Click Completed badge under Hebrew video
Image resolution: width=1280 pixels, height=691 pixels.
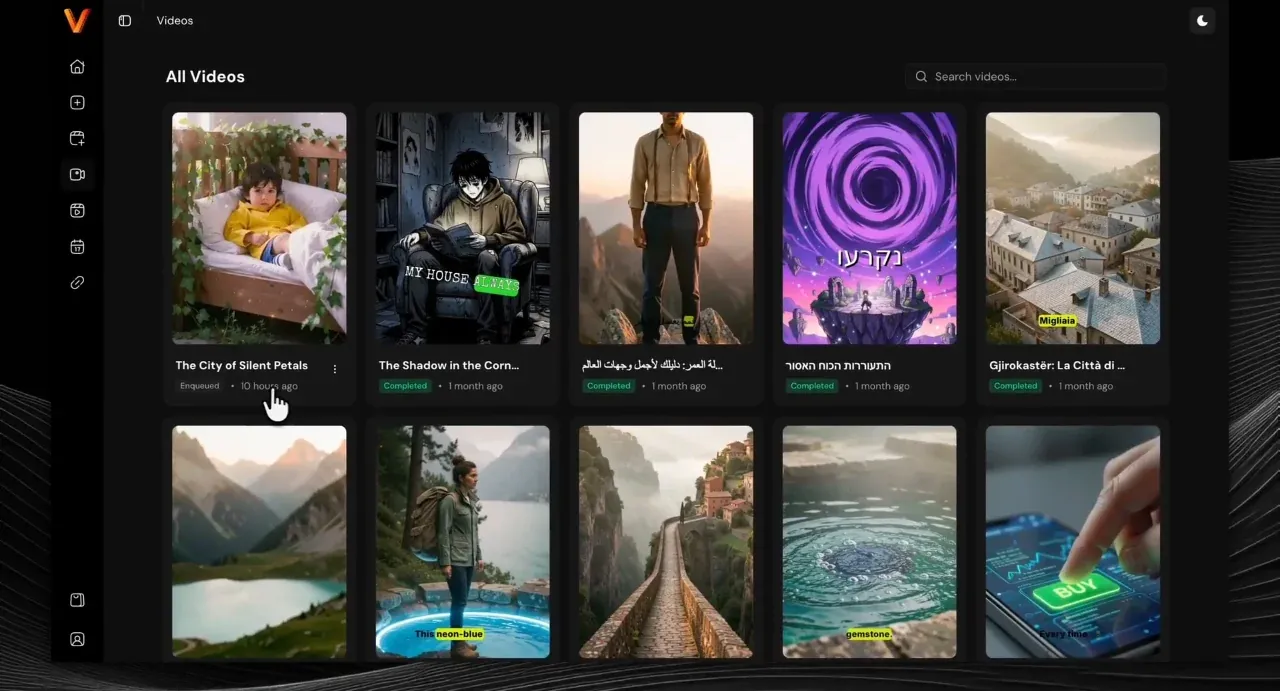click(x=812, y=386)
